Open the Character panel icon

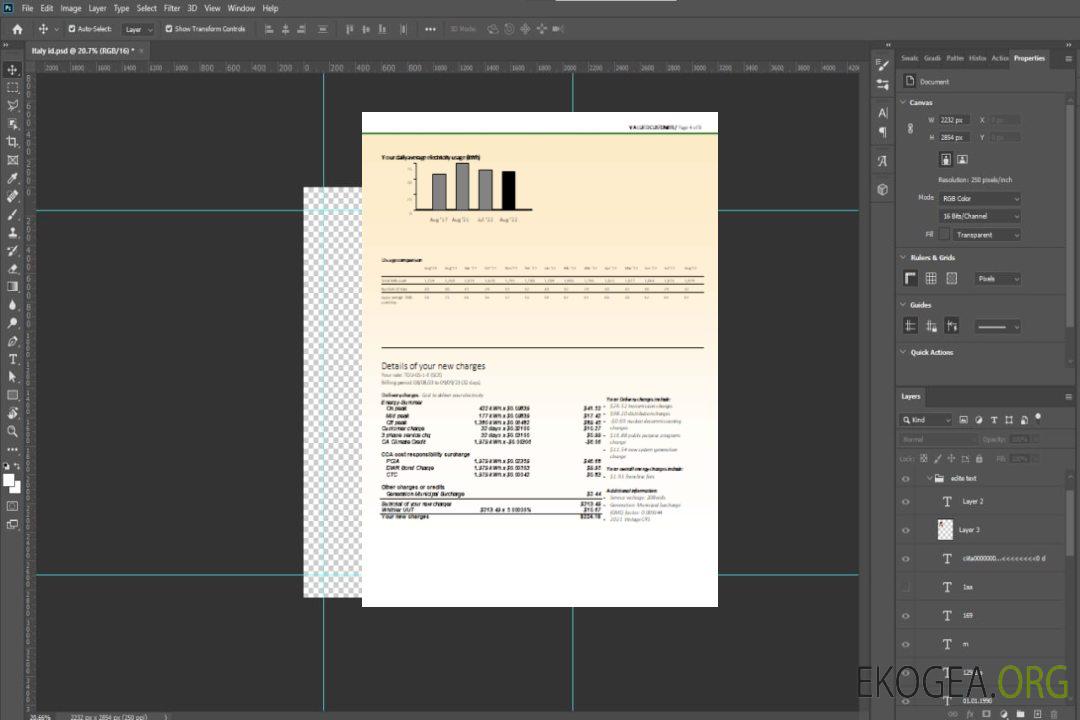882,113
